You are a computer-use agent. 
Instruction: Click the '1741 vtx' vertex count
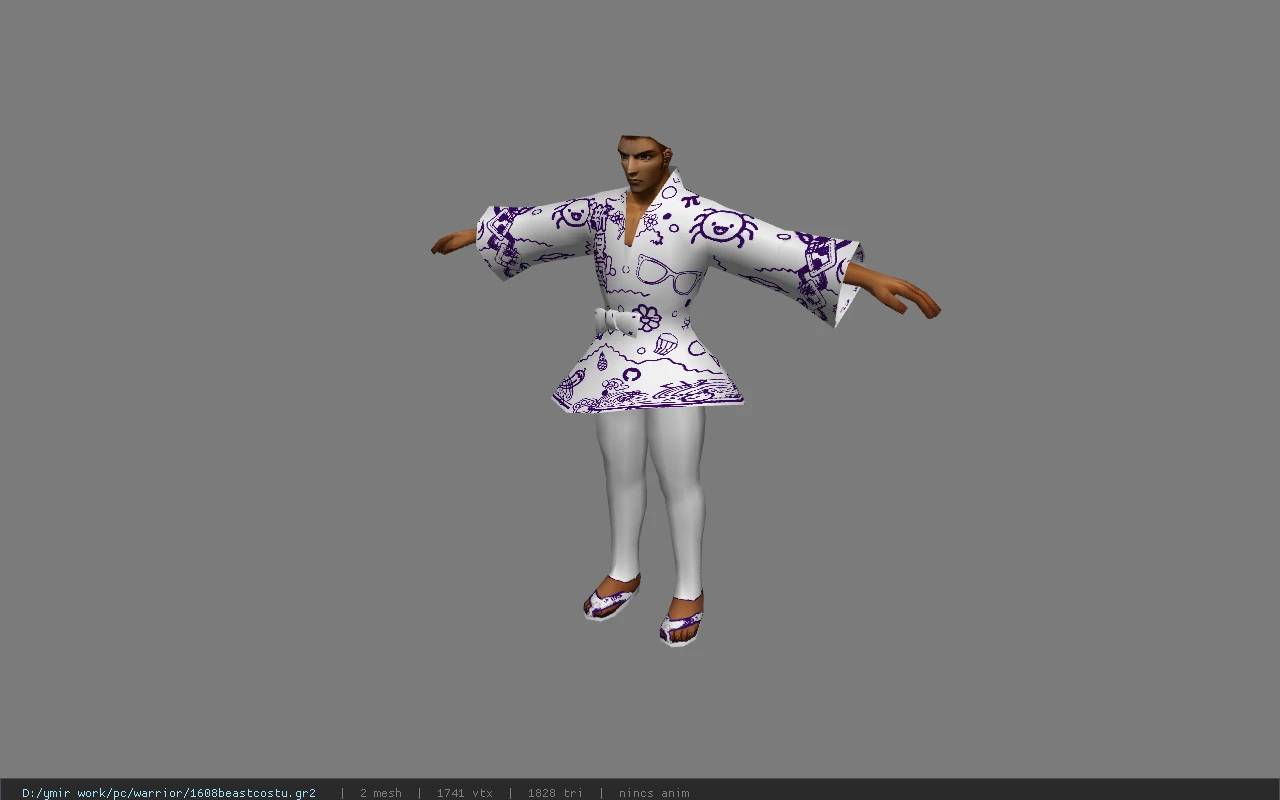465,793
